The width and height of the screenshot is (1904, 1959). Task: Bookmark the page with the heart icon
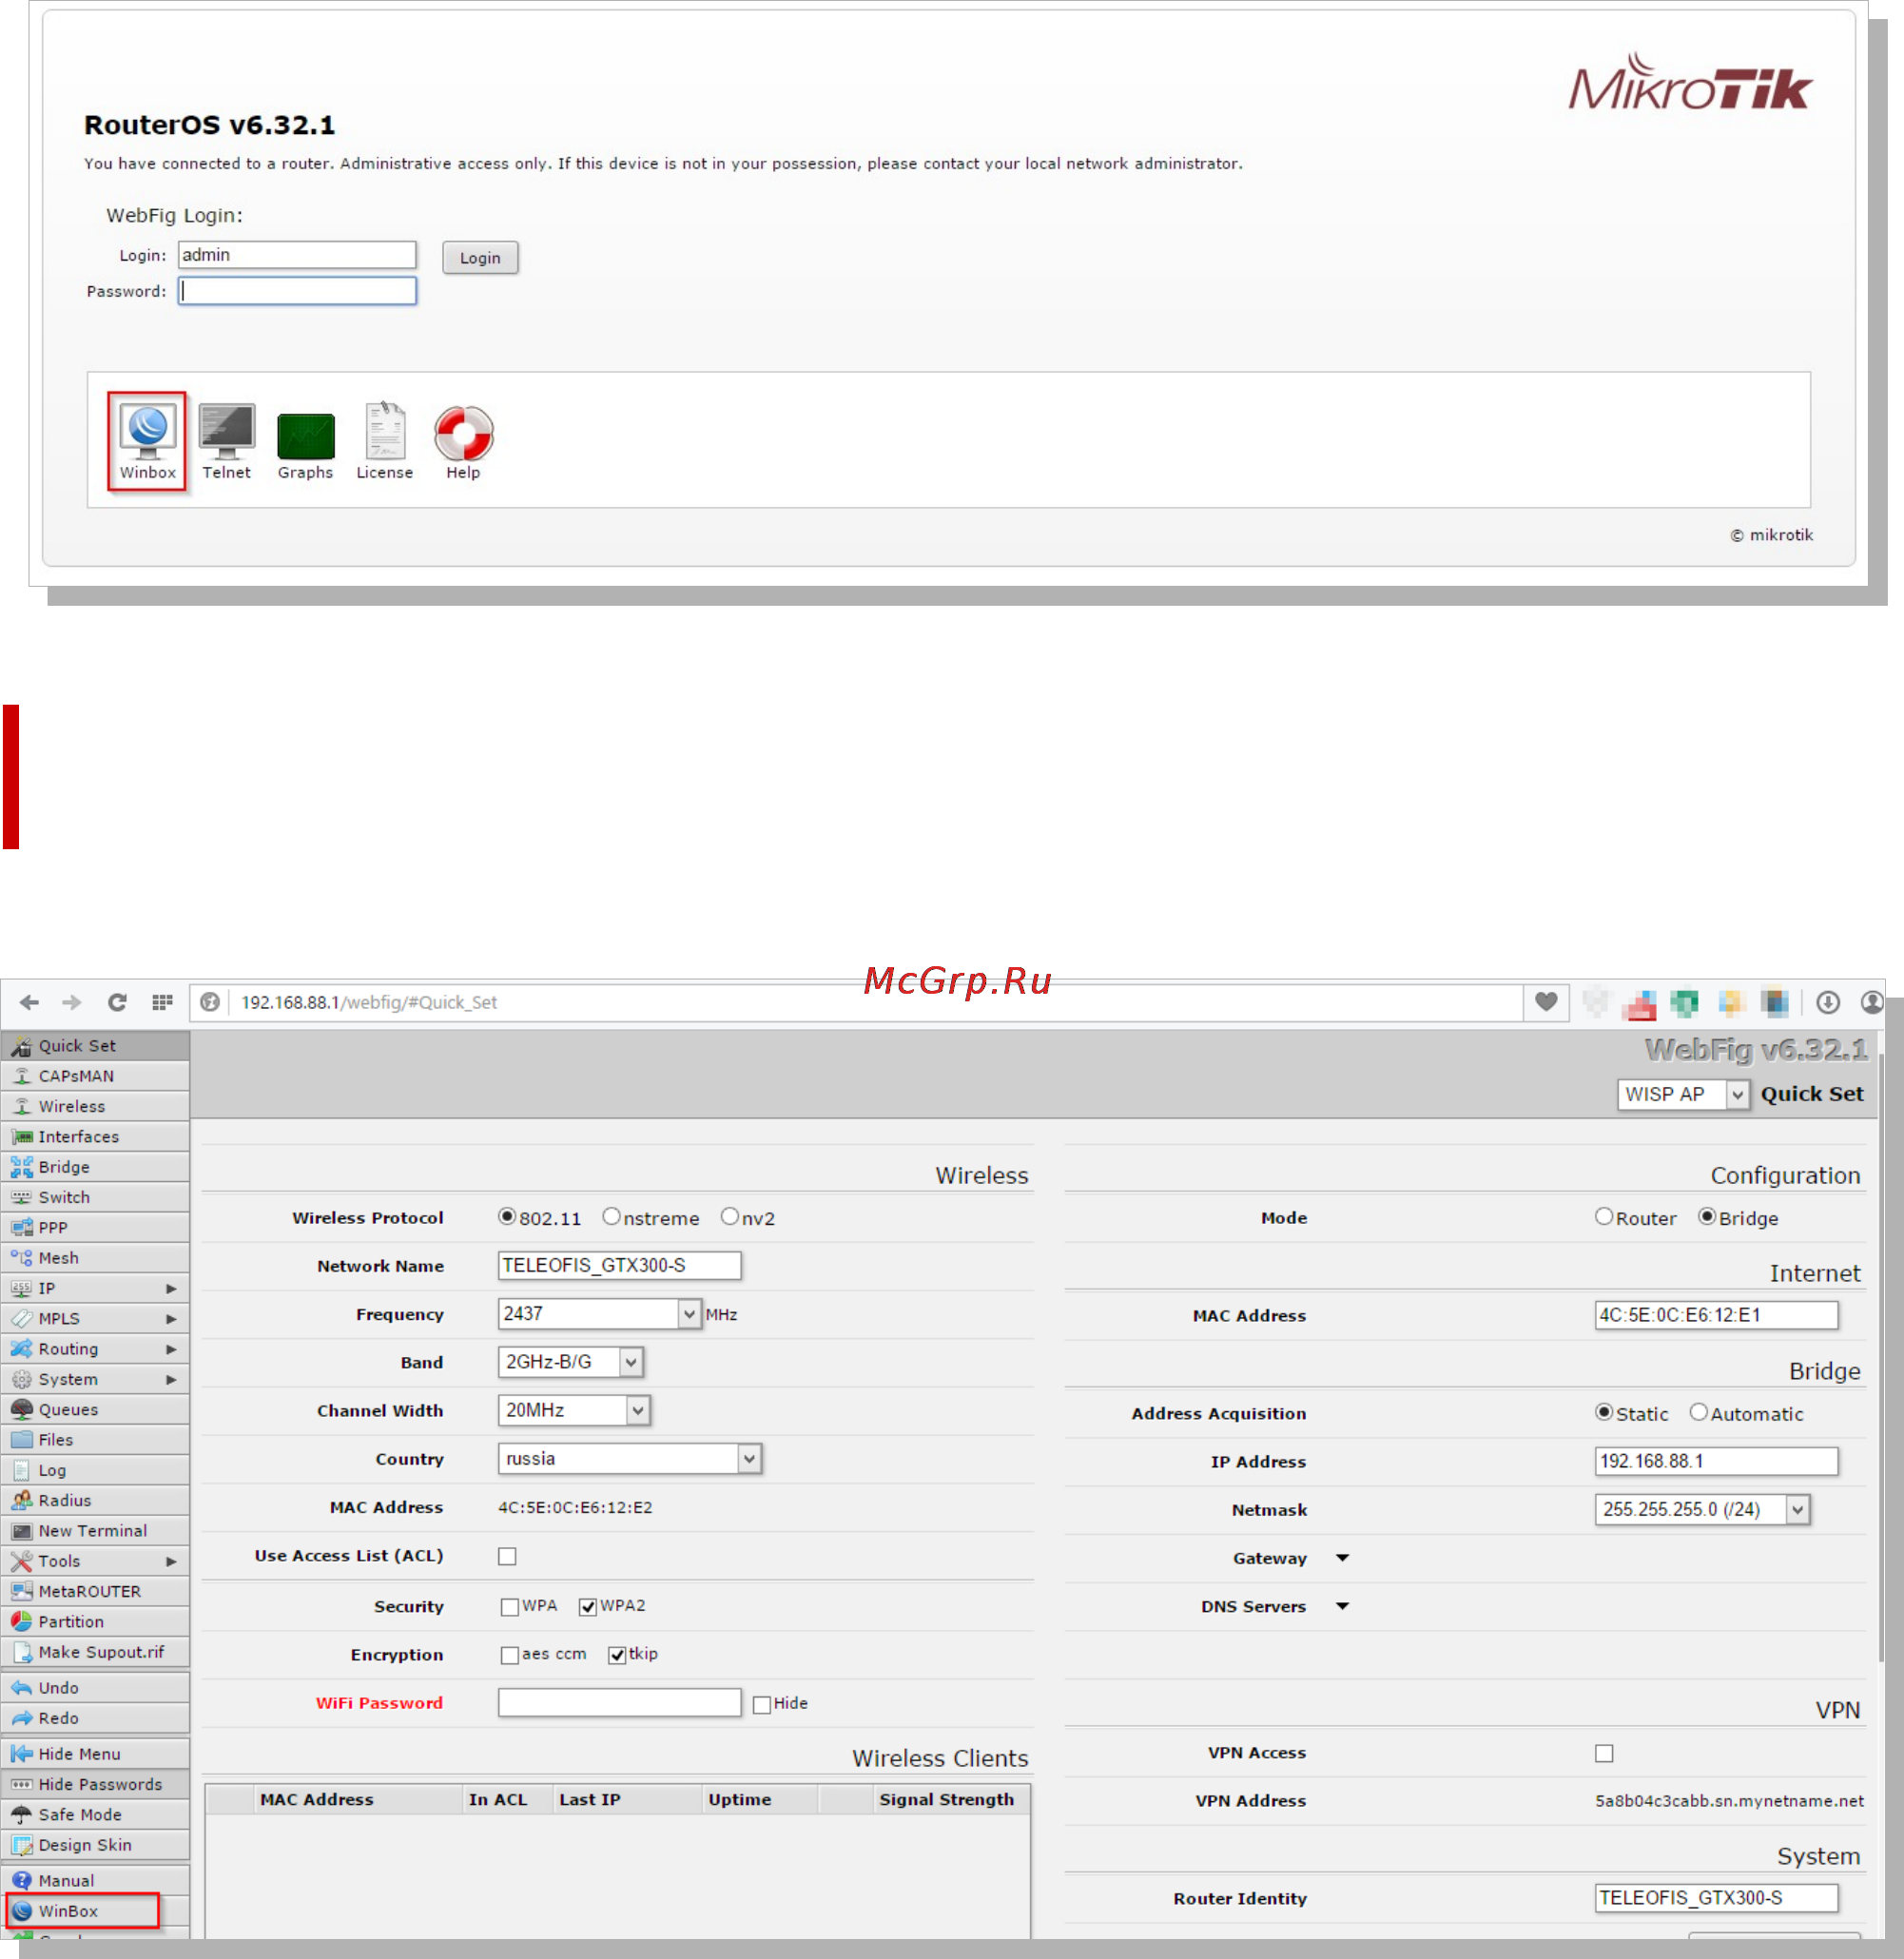pyautogui.click(x=1546, y=1002)
